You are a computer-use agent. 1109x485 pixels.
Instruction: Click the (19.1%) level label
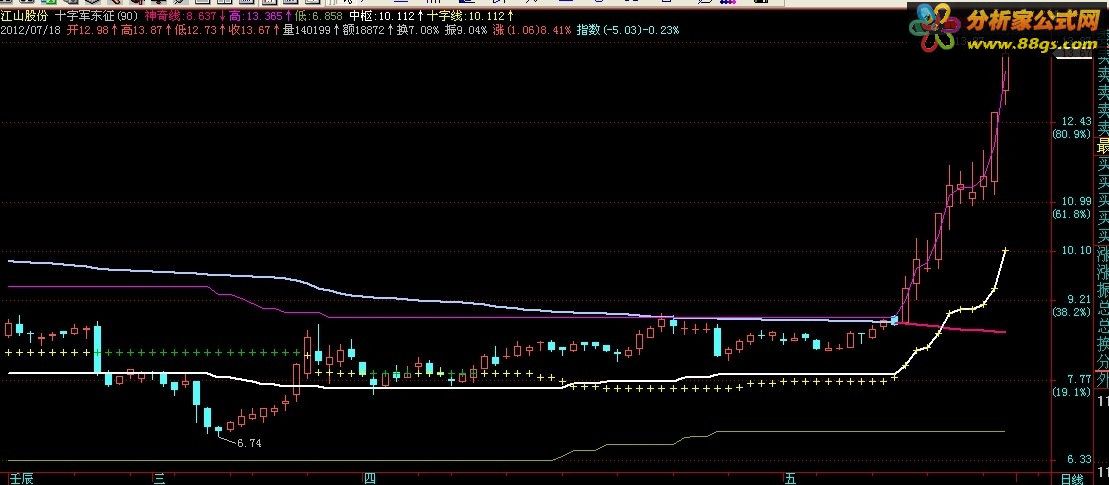tap(1073, 392)
